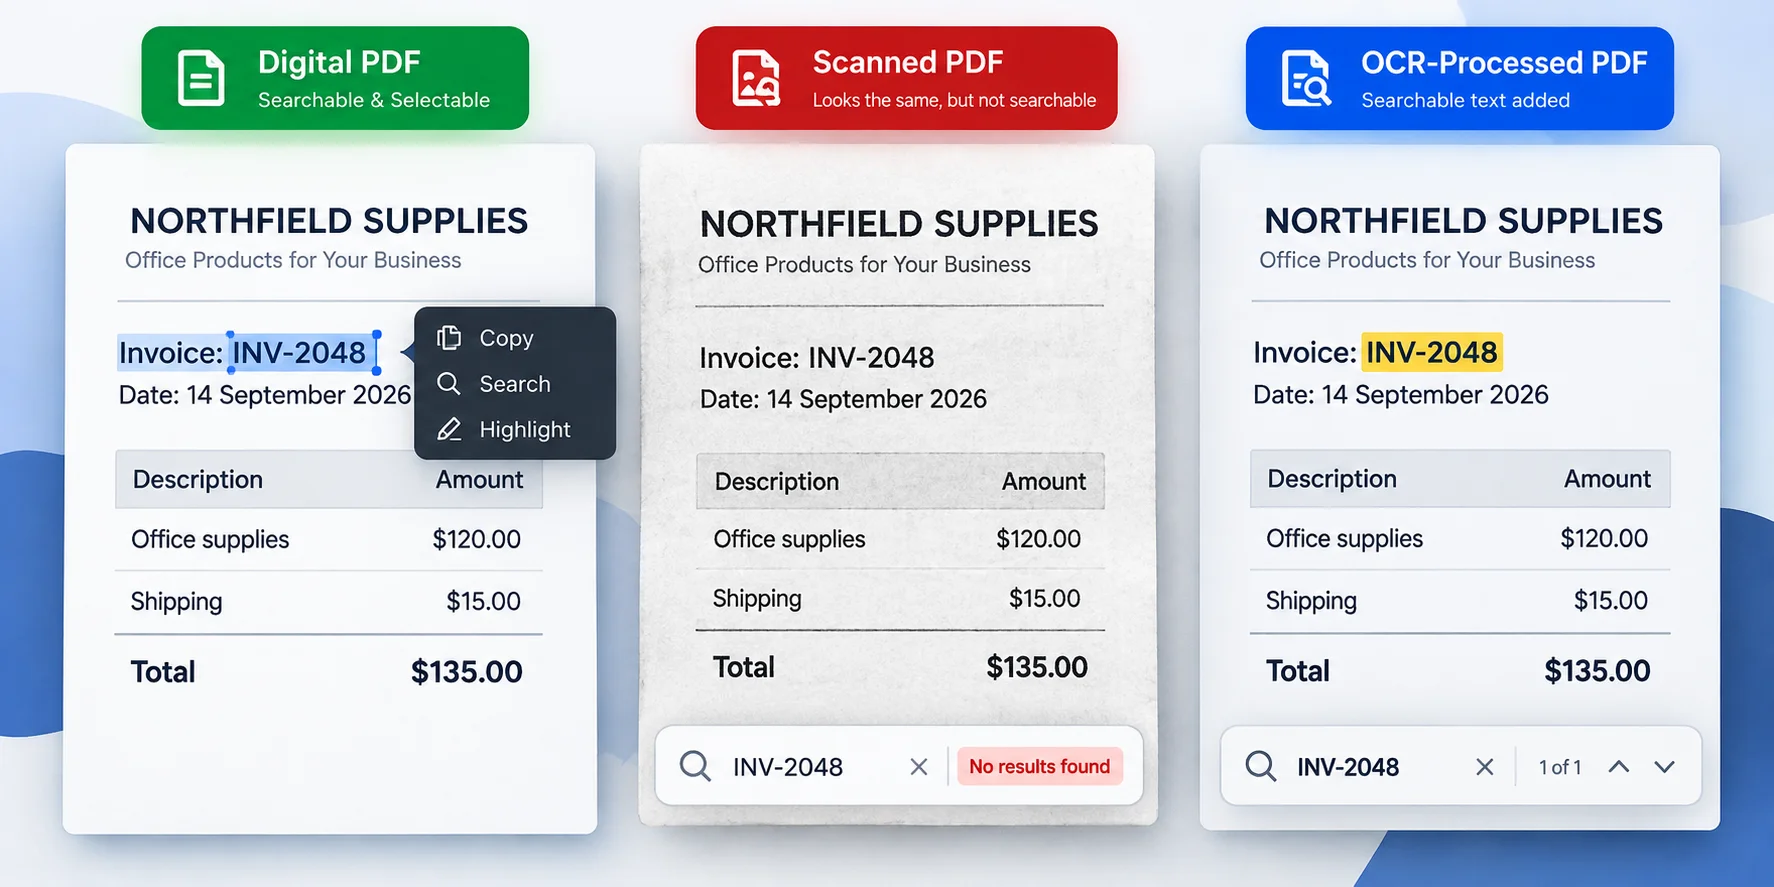
Task: Click "Looks the same, but not searchable" subtitle
Action: [x=954, y=100]
